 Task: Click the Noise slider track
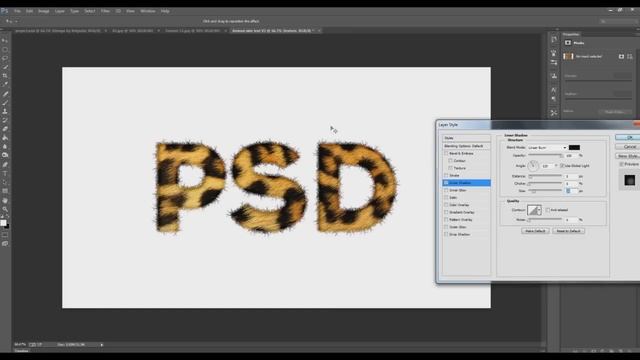545,220
